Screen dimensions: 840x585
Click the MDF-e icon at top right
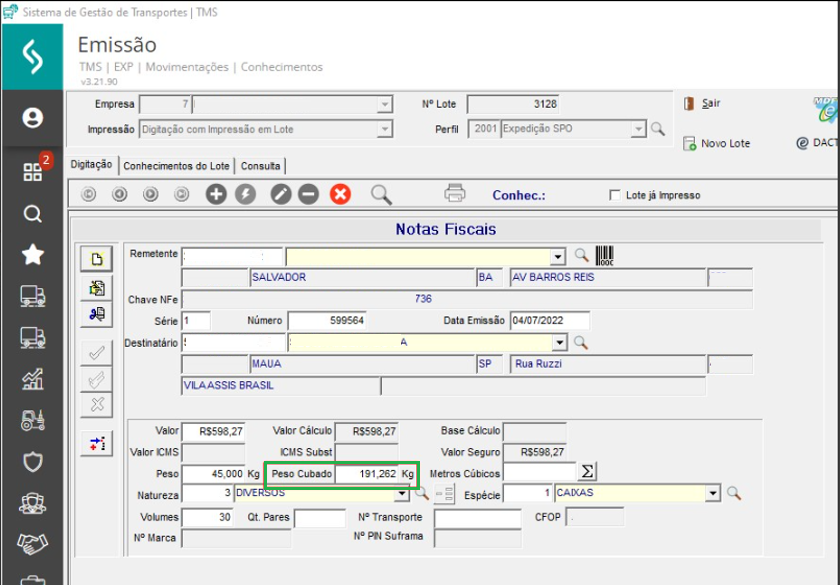(x=827, y=109)
